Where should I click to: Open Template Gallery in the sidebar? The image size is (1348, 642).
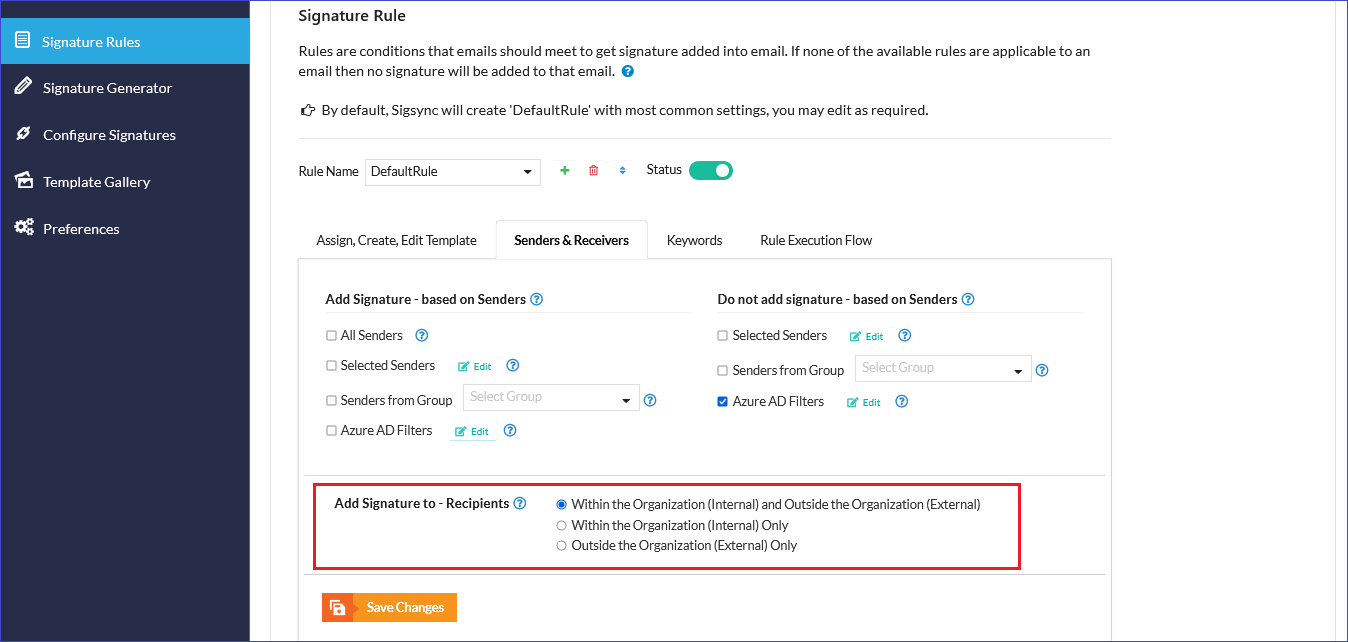(96, 182)
